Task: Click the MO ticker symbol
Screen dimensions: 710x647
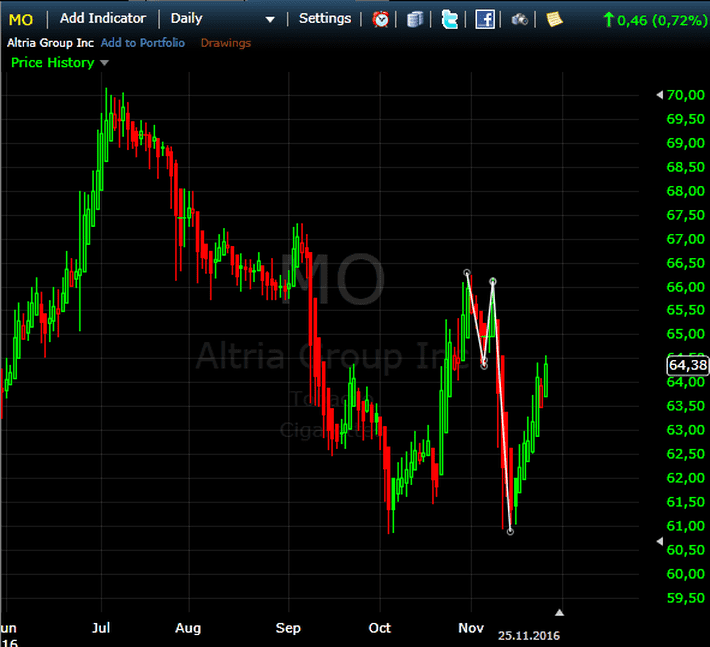Action: [21, 20]
